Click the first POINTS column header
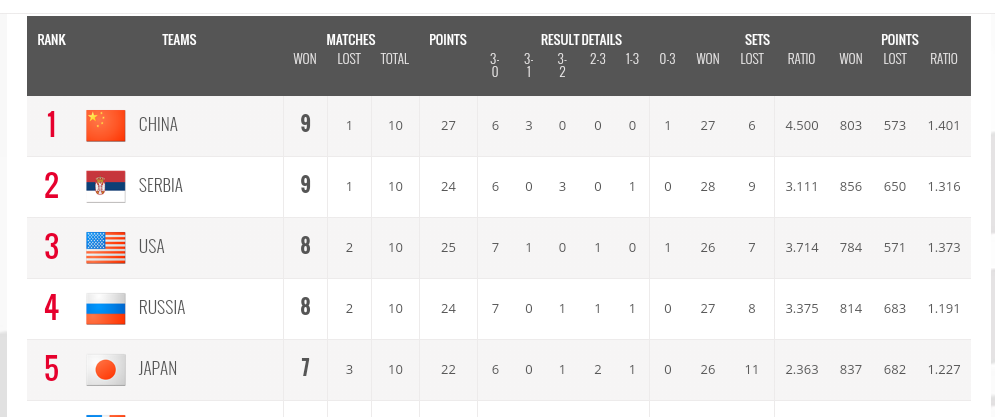 coord(448,40)
